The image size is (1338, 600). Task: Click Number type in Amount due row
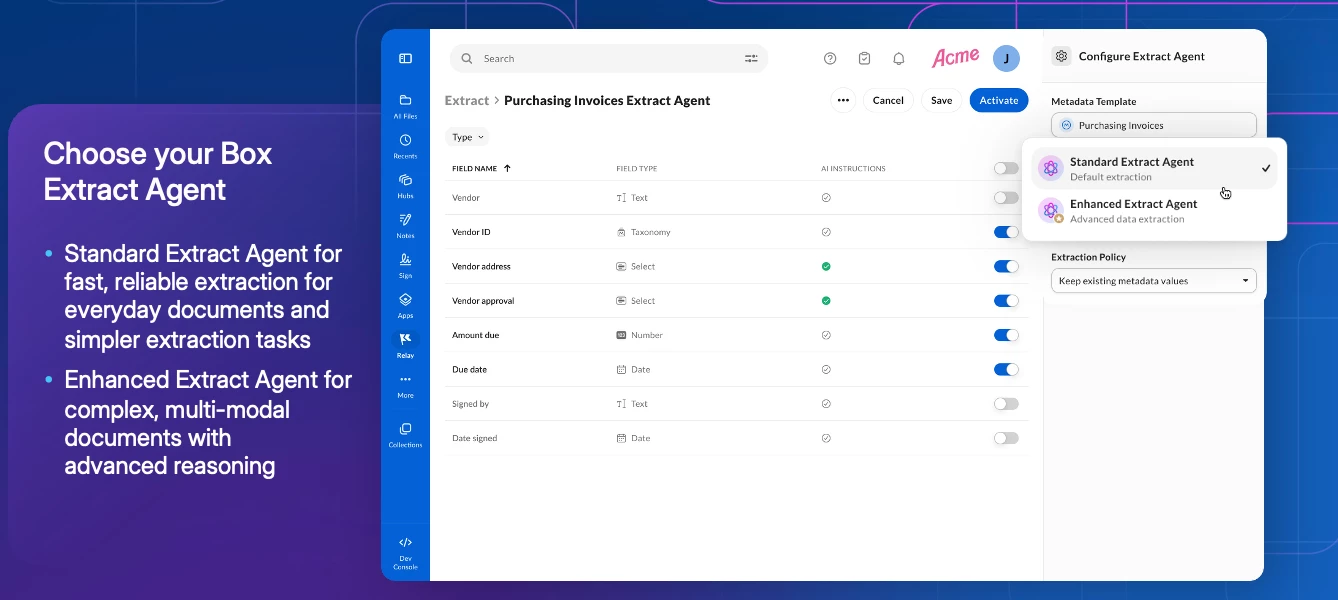click(647, 335)
